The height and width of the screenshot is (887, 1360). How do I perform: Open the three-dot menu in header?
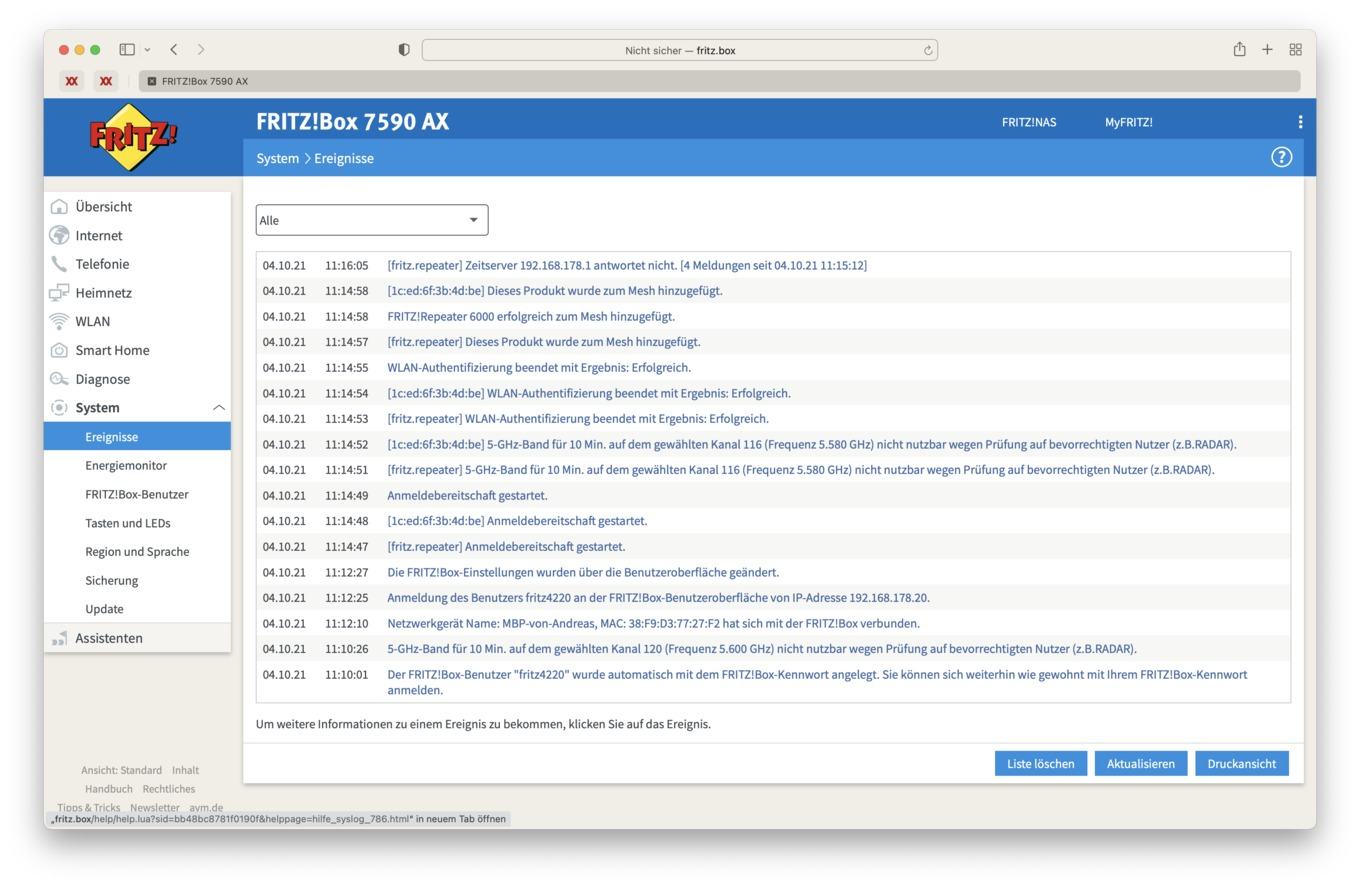(1299, 122)
